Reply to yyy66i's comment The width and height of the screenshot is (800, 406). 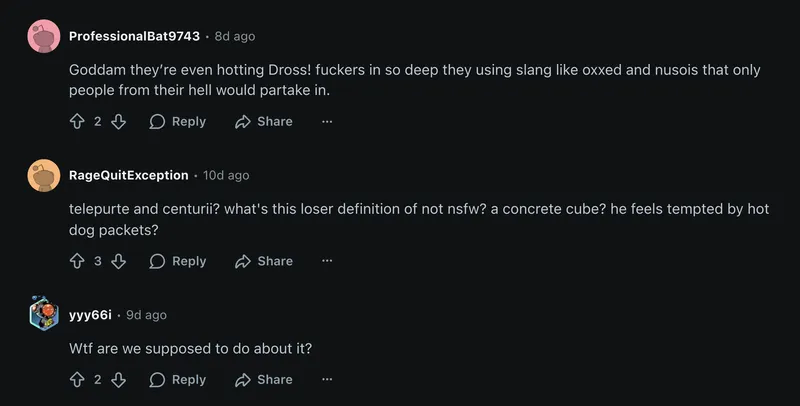(x=177, y=379)
